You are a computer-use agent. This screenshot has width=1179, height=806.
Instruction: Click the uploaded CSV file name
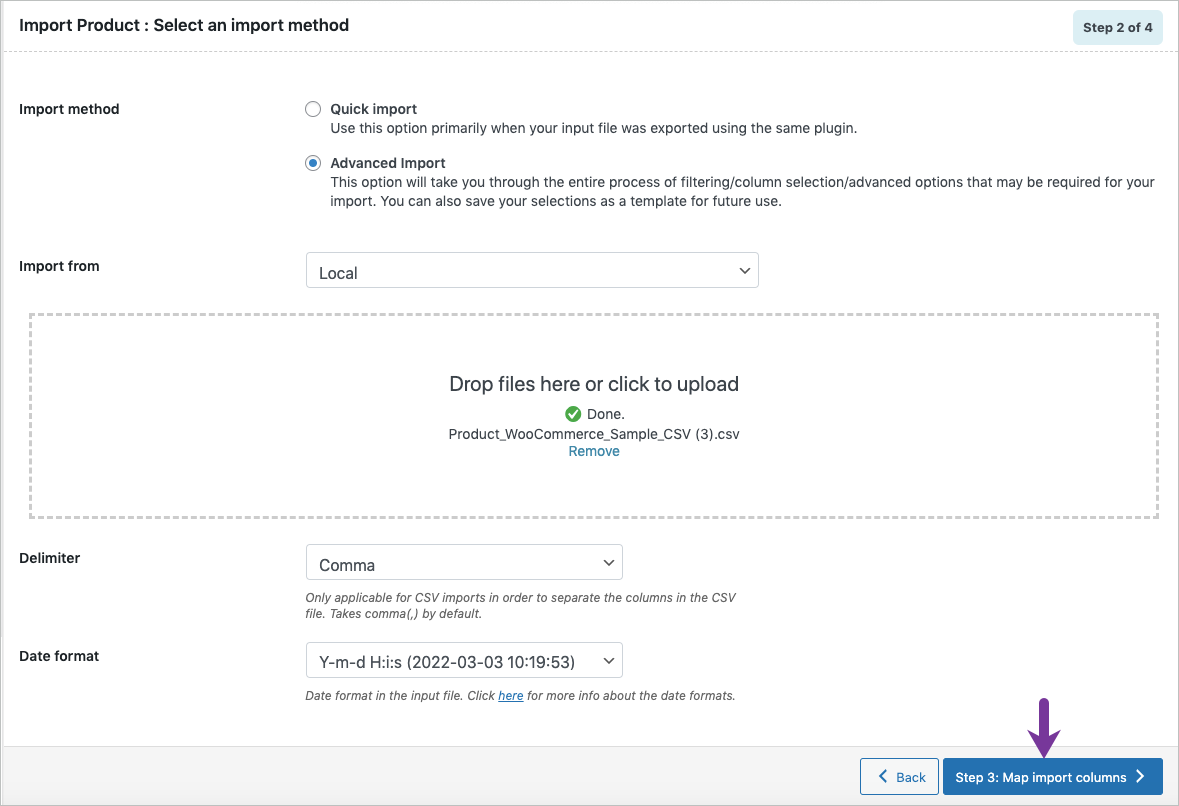[593, 433]
